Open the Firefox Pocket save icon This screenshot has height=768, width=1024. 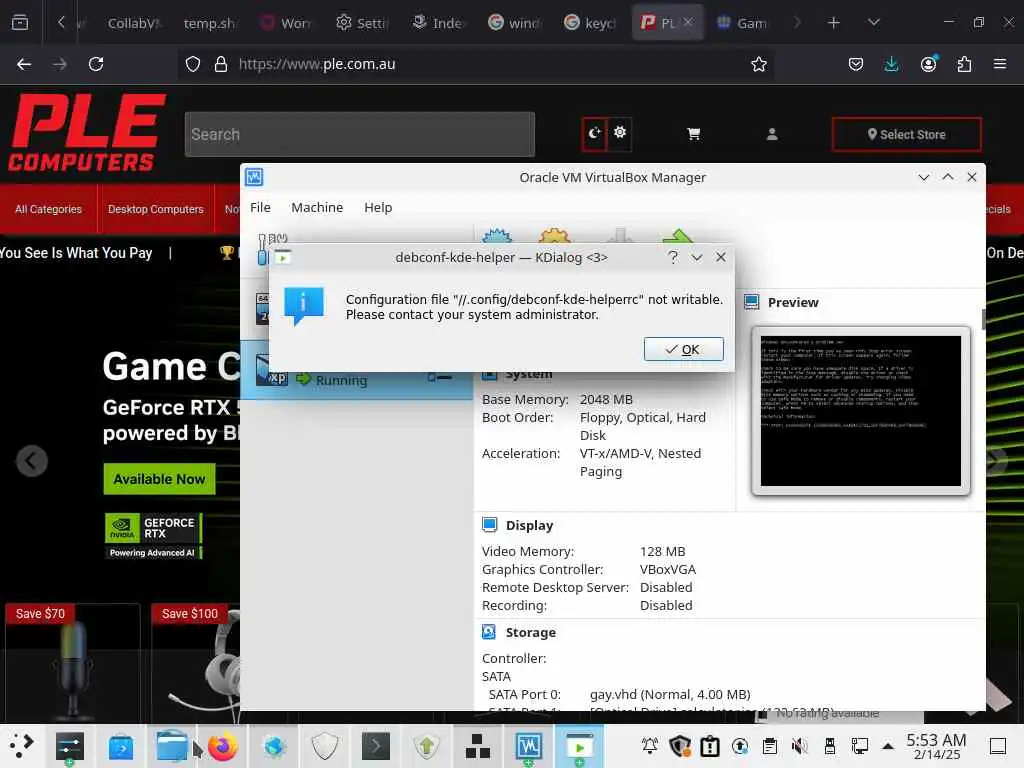click(856, 64)
